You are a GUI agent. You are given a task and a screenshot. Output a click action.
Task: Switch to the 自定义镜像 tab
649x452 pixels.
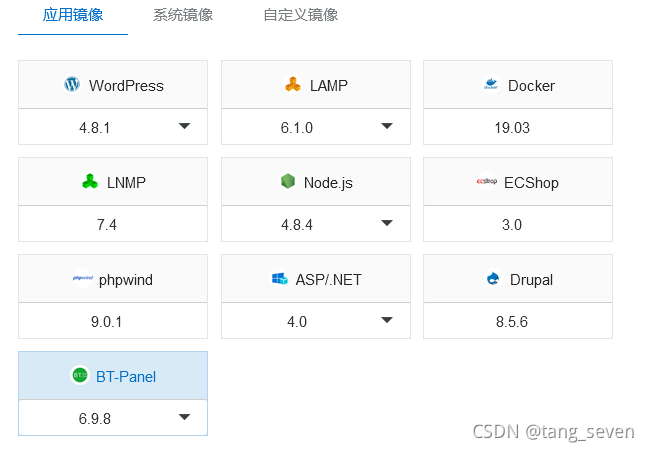(x=301, y=15)
